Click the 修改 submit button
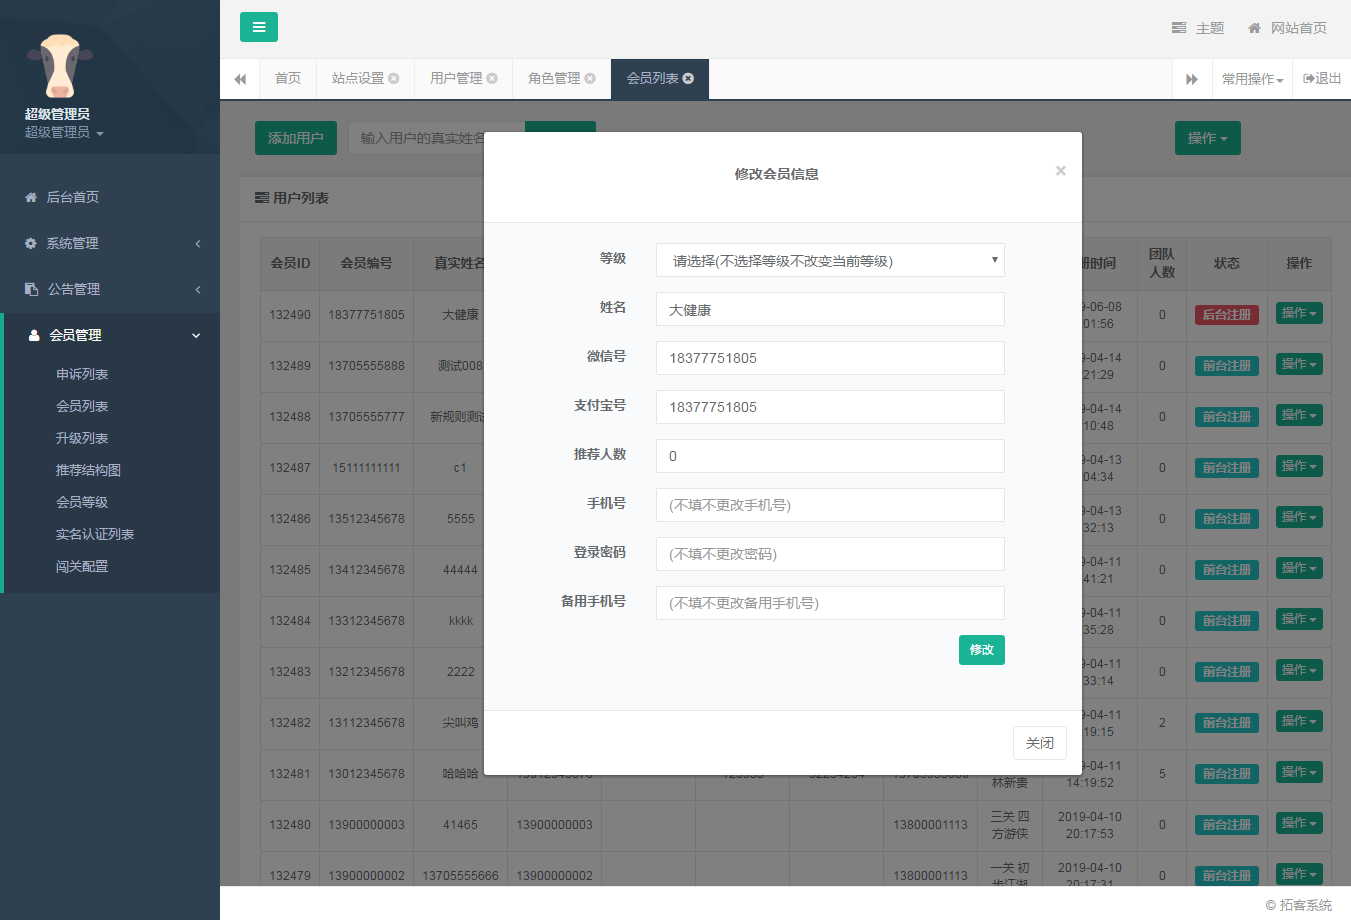Viewport: 1351px width, 920px height. [x=981, y=649]
